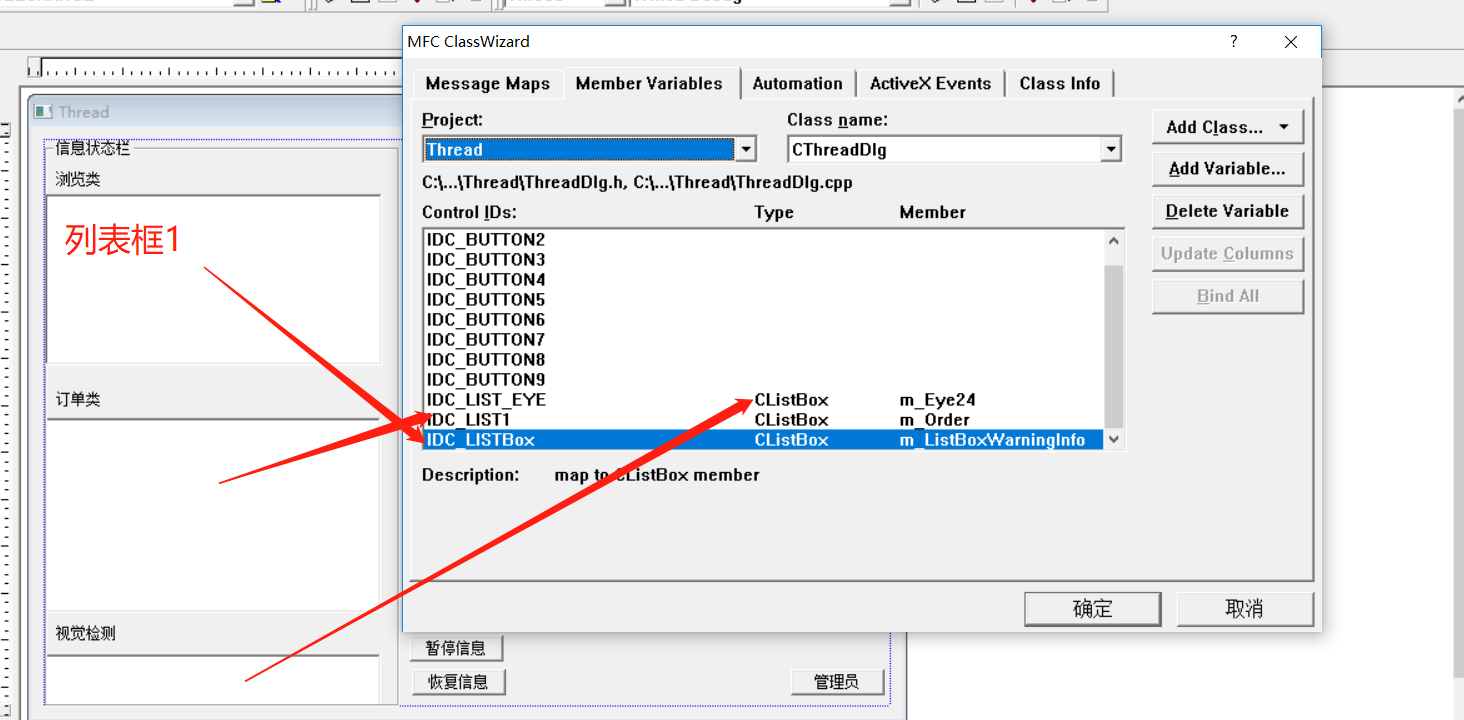The width and height of the screenshot is (1464, 720).
Task: Click the Delete Variable button
Action: click(x=1227, y=211)
